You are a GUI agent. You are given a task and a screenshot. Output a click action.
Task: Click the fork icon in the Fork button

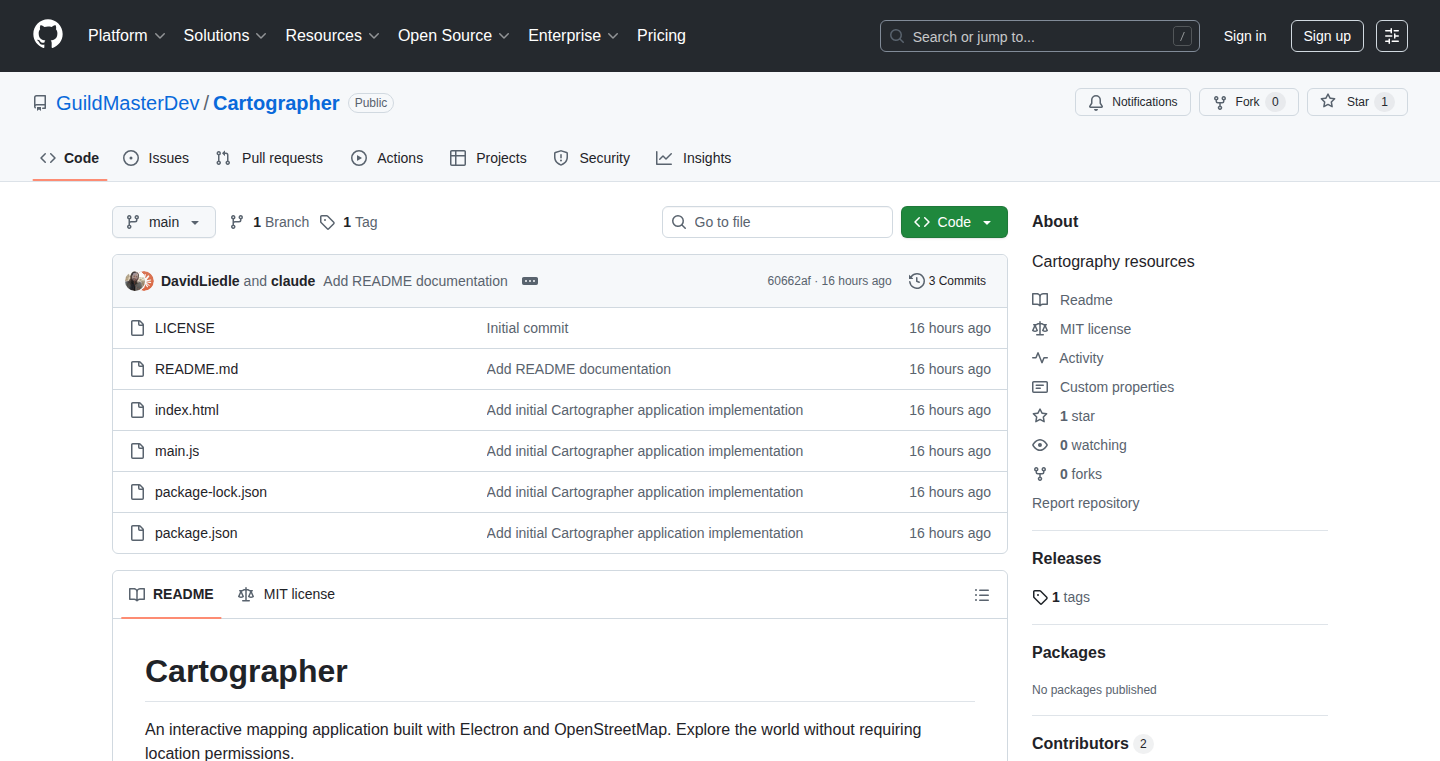1220,102
